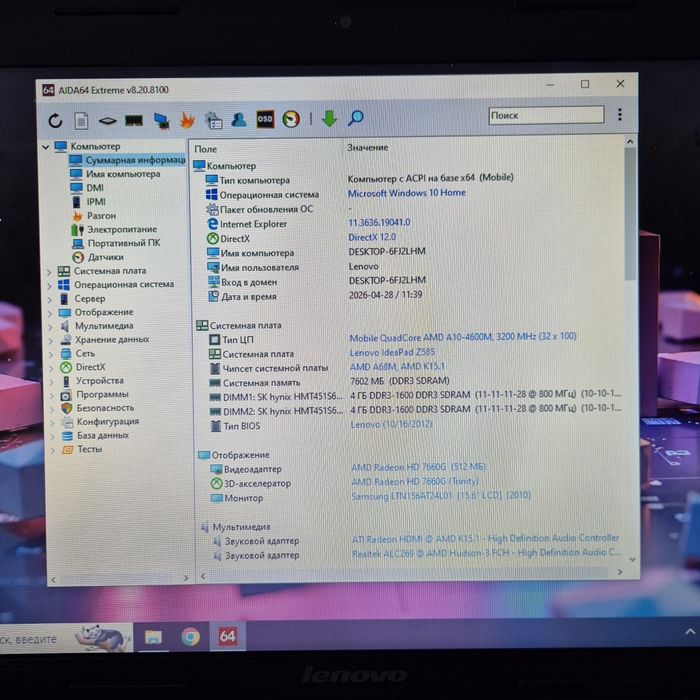This screenshot has width=700, height=700.
Task: Focus the Поиск search field
Action: coord(546,115)
